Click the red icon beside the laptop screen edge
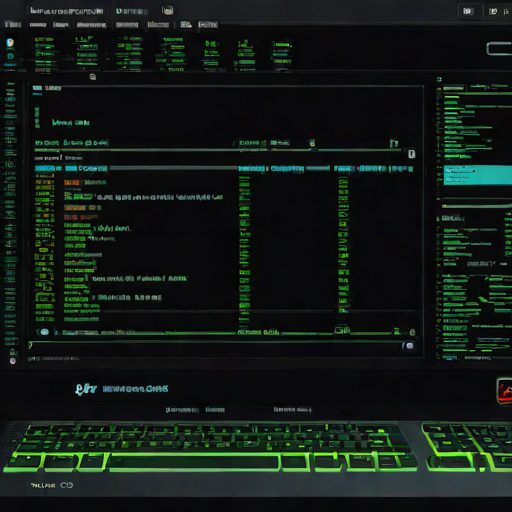The width and height of the screenshot is (512, 512). [505, 391]
